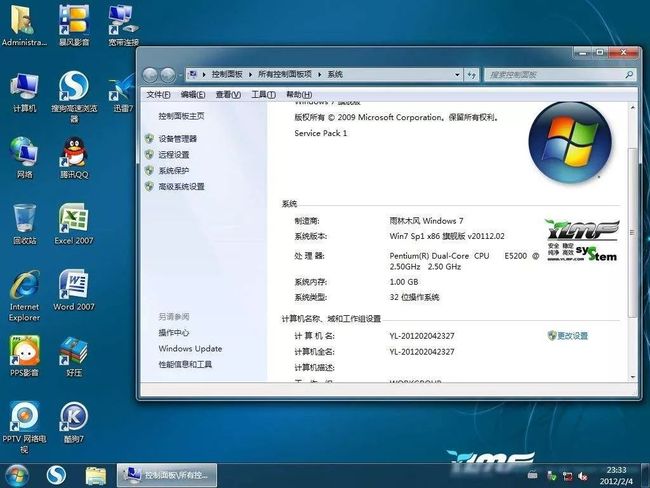Open 性能信息和工具 link
Image resolution: width=650 pixels, height=488 pixels.
click(x=185, y=364)
